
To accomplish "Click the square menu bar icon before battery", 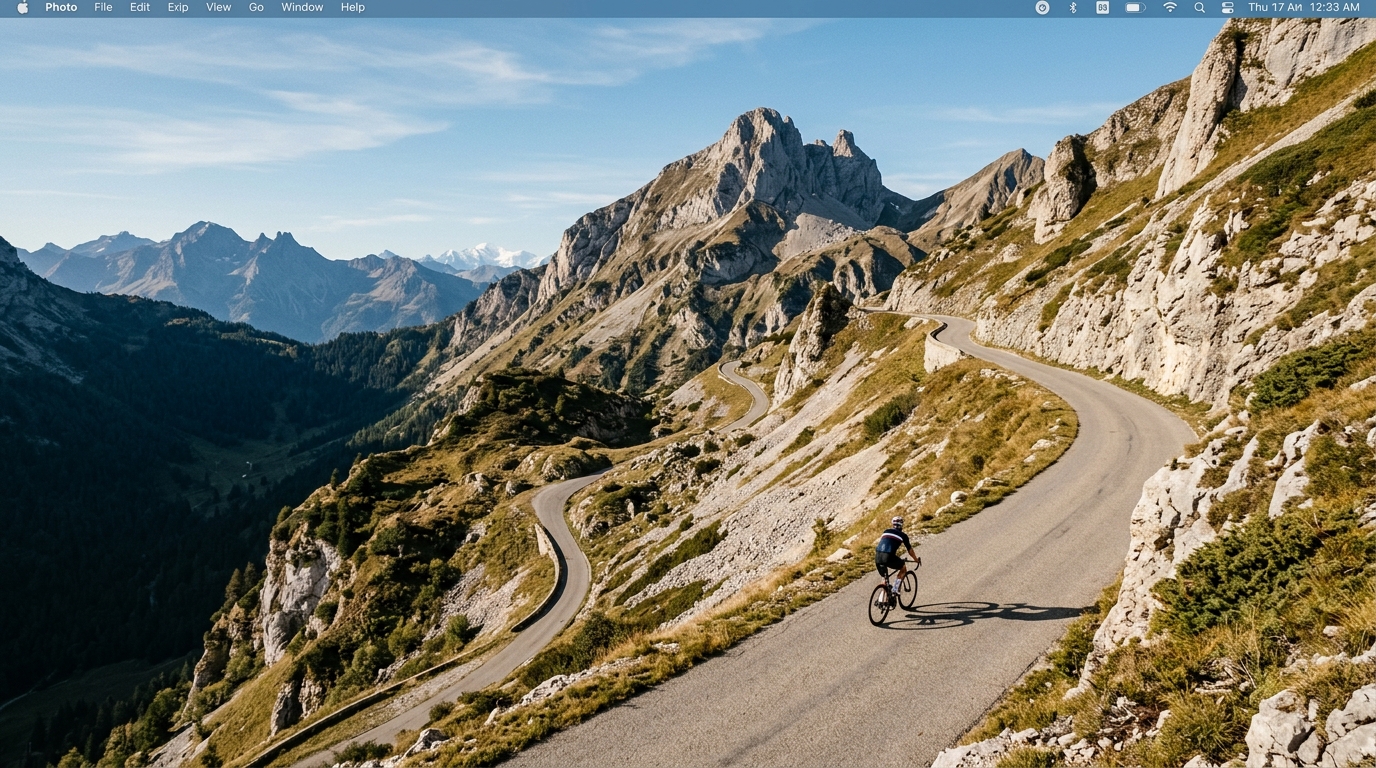I will 1102,7.
